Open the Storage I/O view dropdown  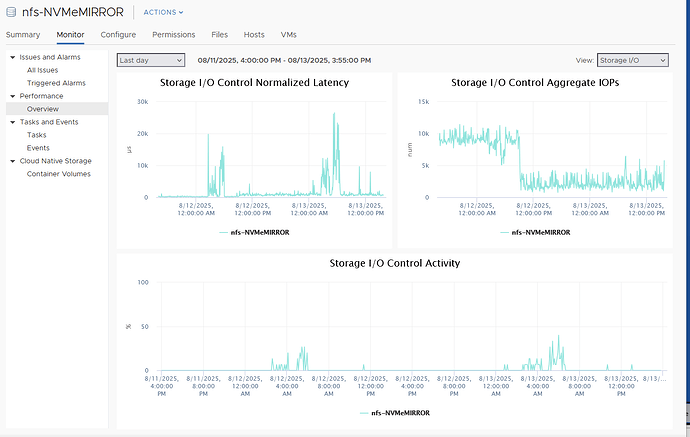[x=632, y=60]
